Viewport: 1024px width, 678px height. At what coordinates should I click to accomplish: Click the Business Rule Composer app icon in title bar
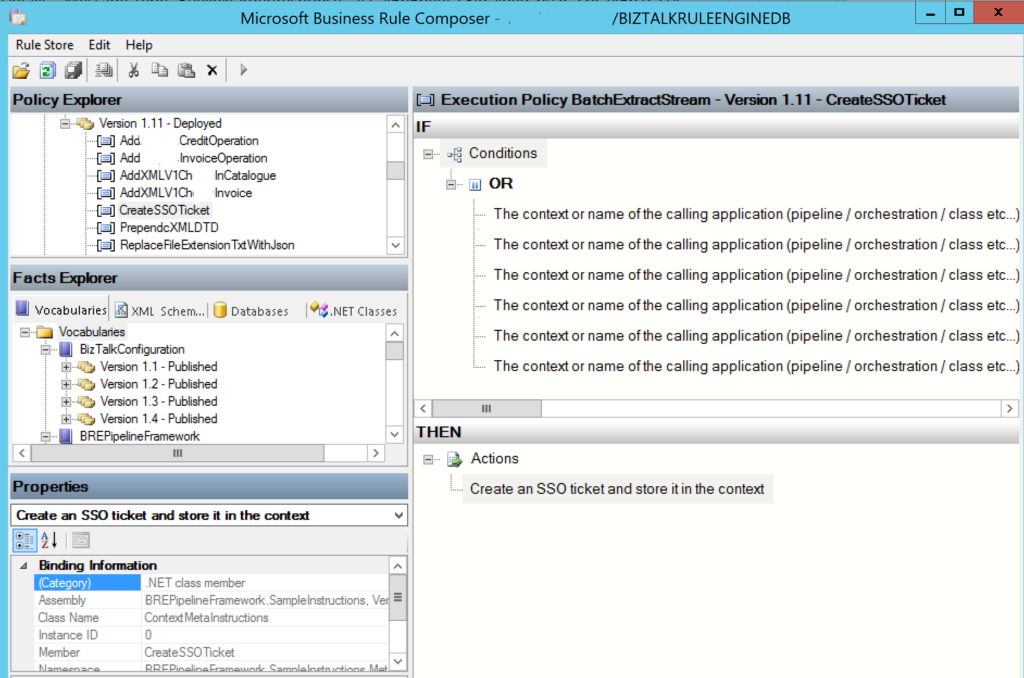point(18,17)
